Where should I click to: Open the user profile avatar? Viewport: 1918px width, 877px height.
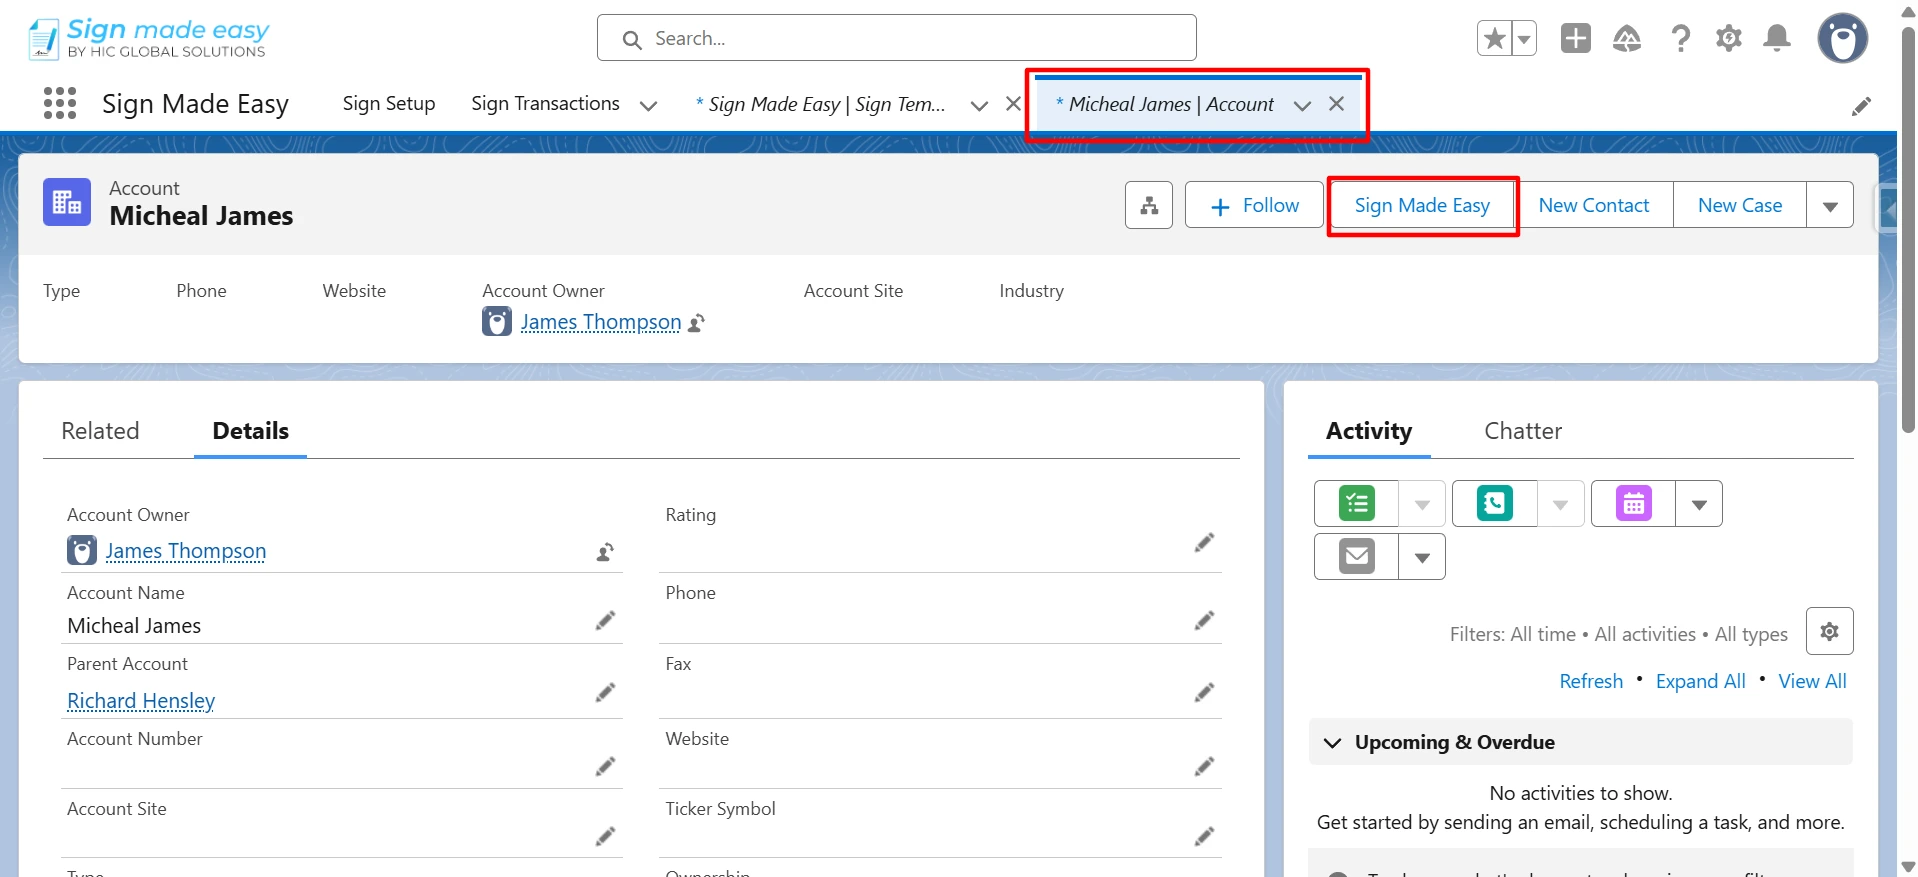point(1843,39)
